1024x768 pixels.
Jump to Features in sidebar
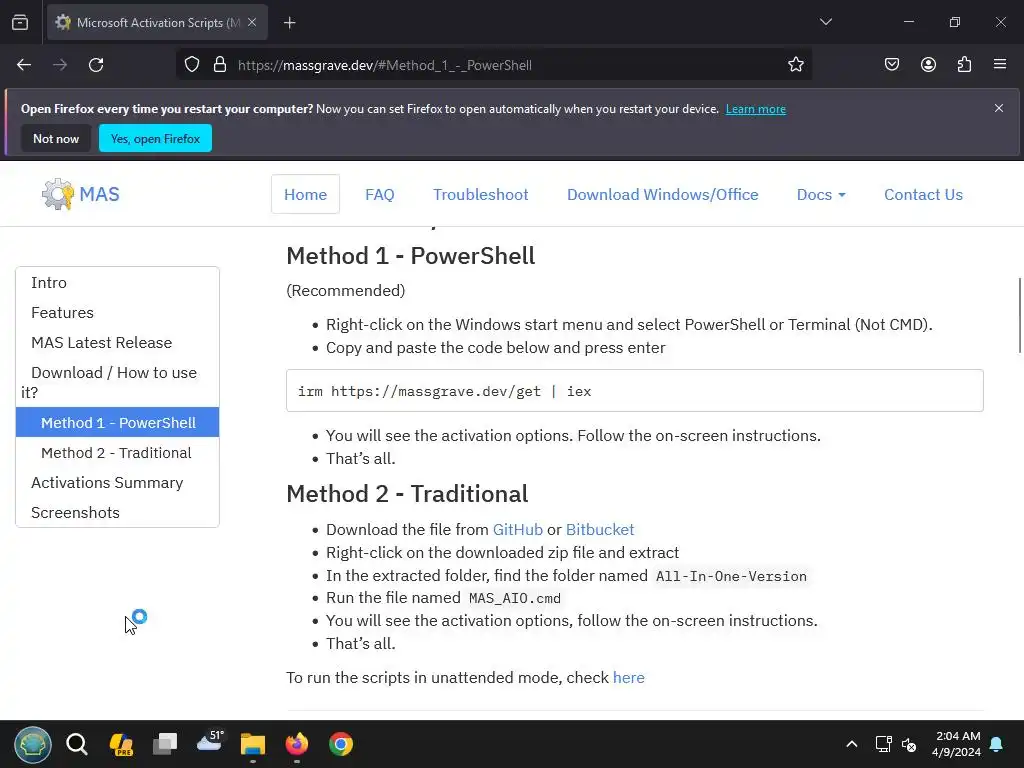click(63, 313)
